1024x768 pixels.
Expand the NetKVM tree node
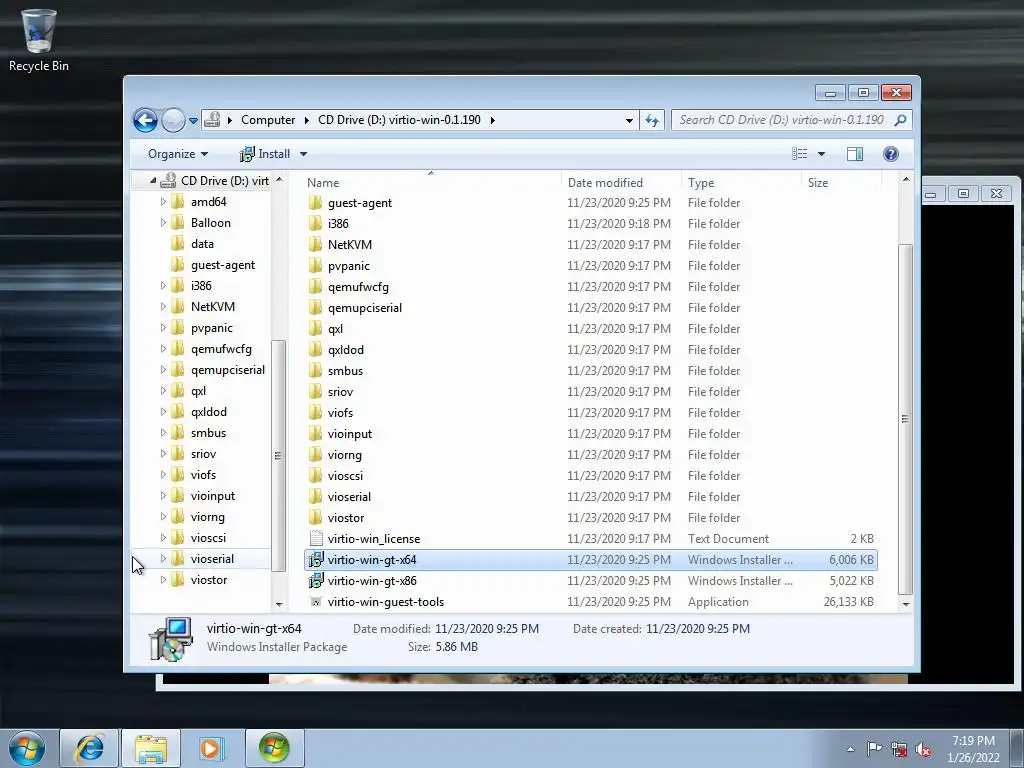click(x=163, y=307)
